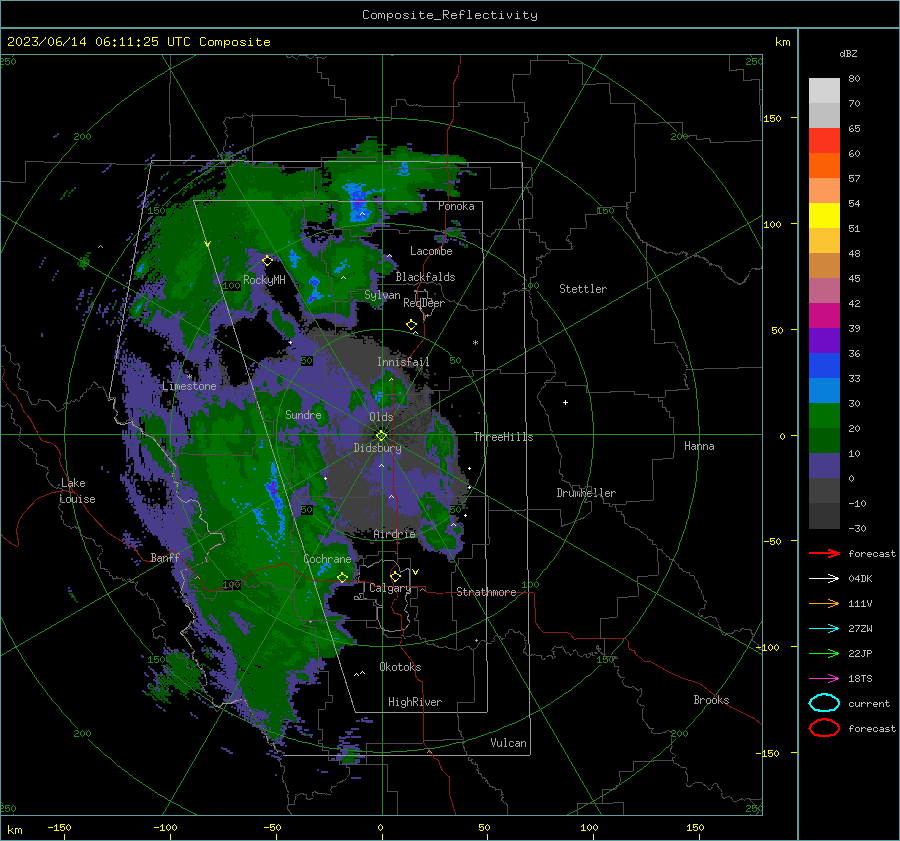This screenshot has width=900, height=841.
Task: Click the dBZ legend heading
Action: pos(848,53)
